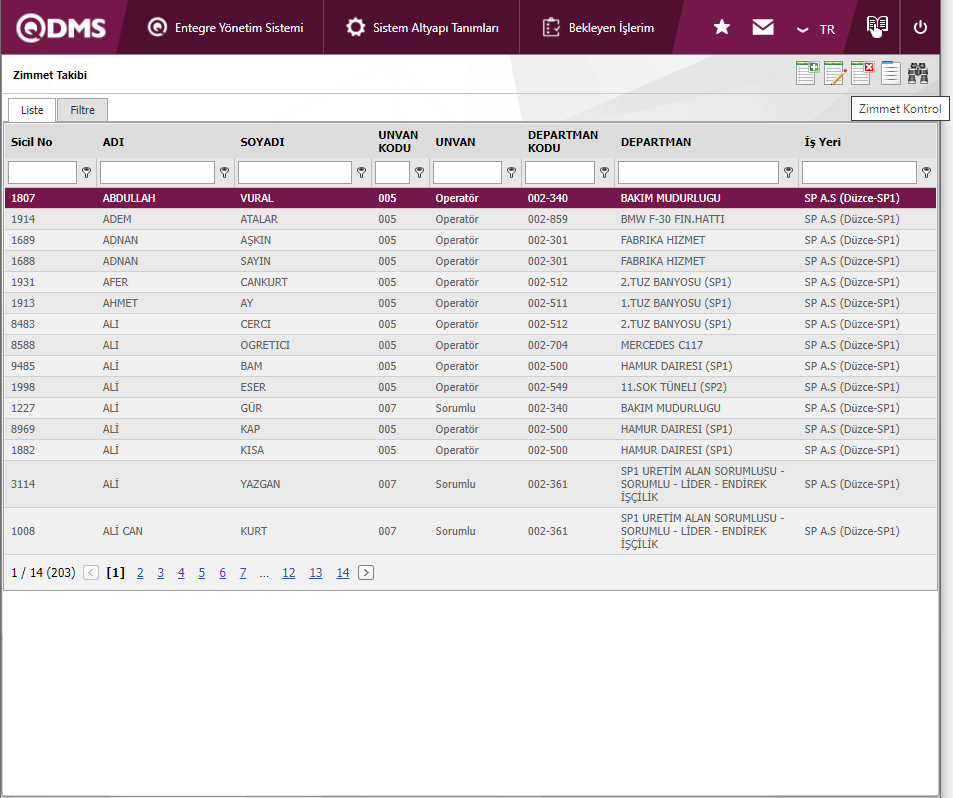Log out using the power icon
This screenshot has width=953, height=798.
921,27
